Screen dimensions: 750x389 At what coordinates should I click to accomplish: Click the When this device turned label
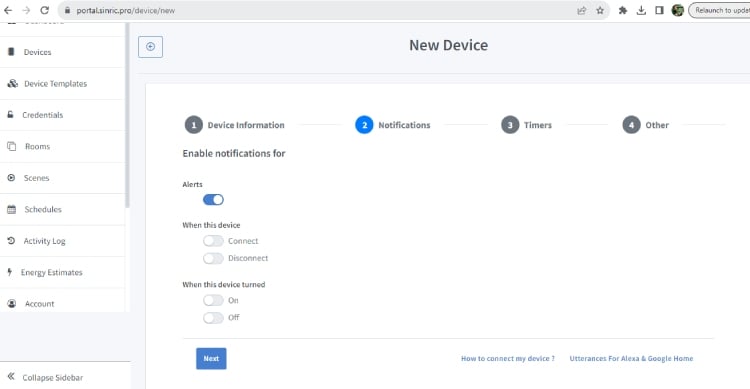(x=223, y=284)
